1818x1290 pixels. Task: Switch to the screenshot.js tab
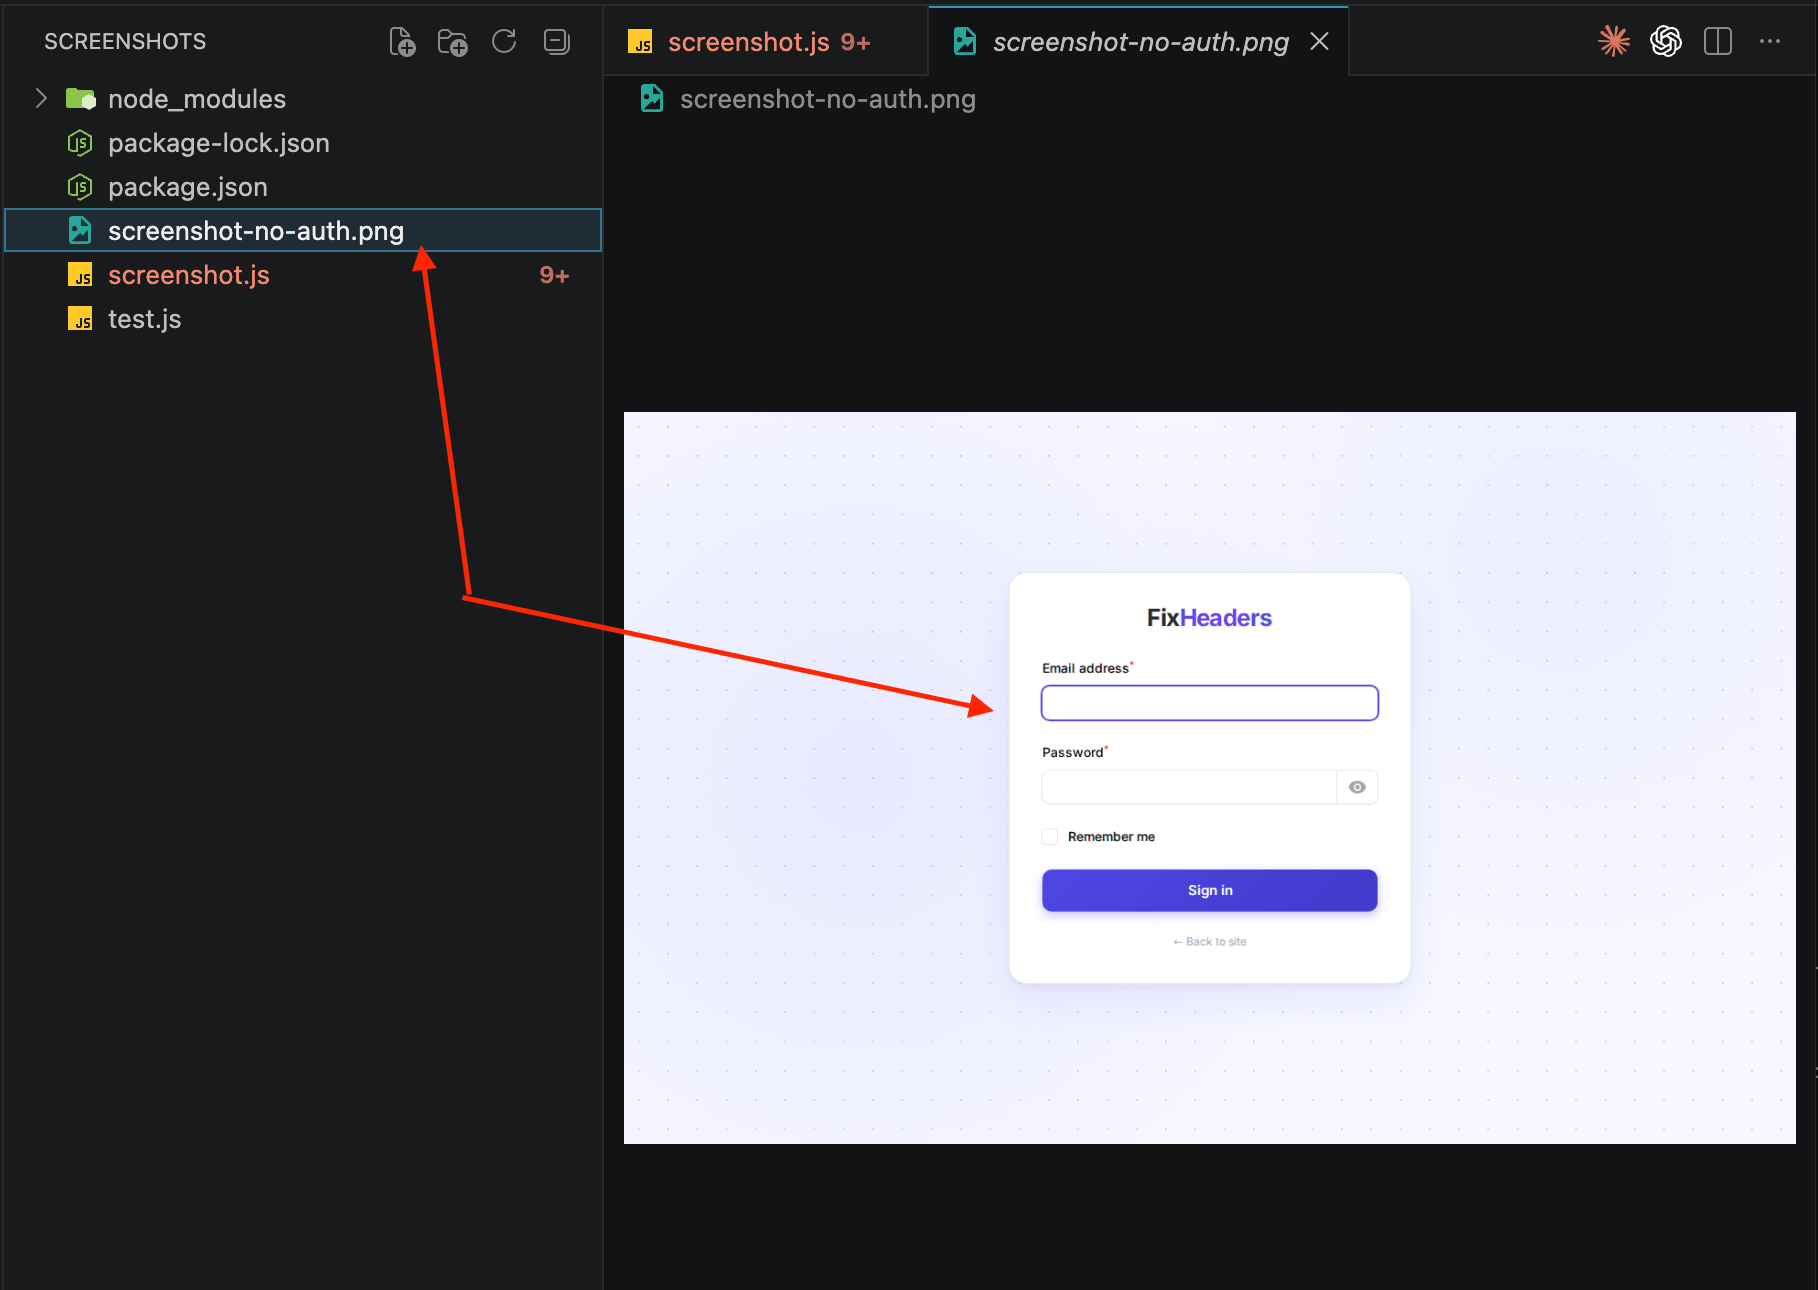750,41
